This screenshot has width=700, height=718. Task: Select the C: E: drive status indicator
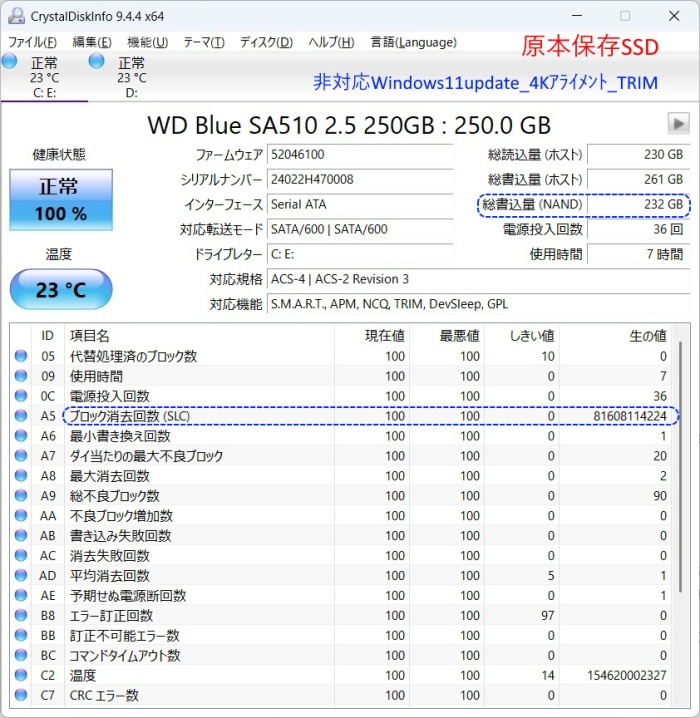point(44,76)
